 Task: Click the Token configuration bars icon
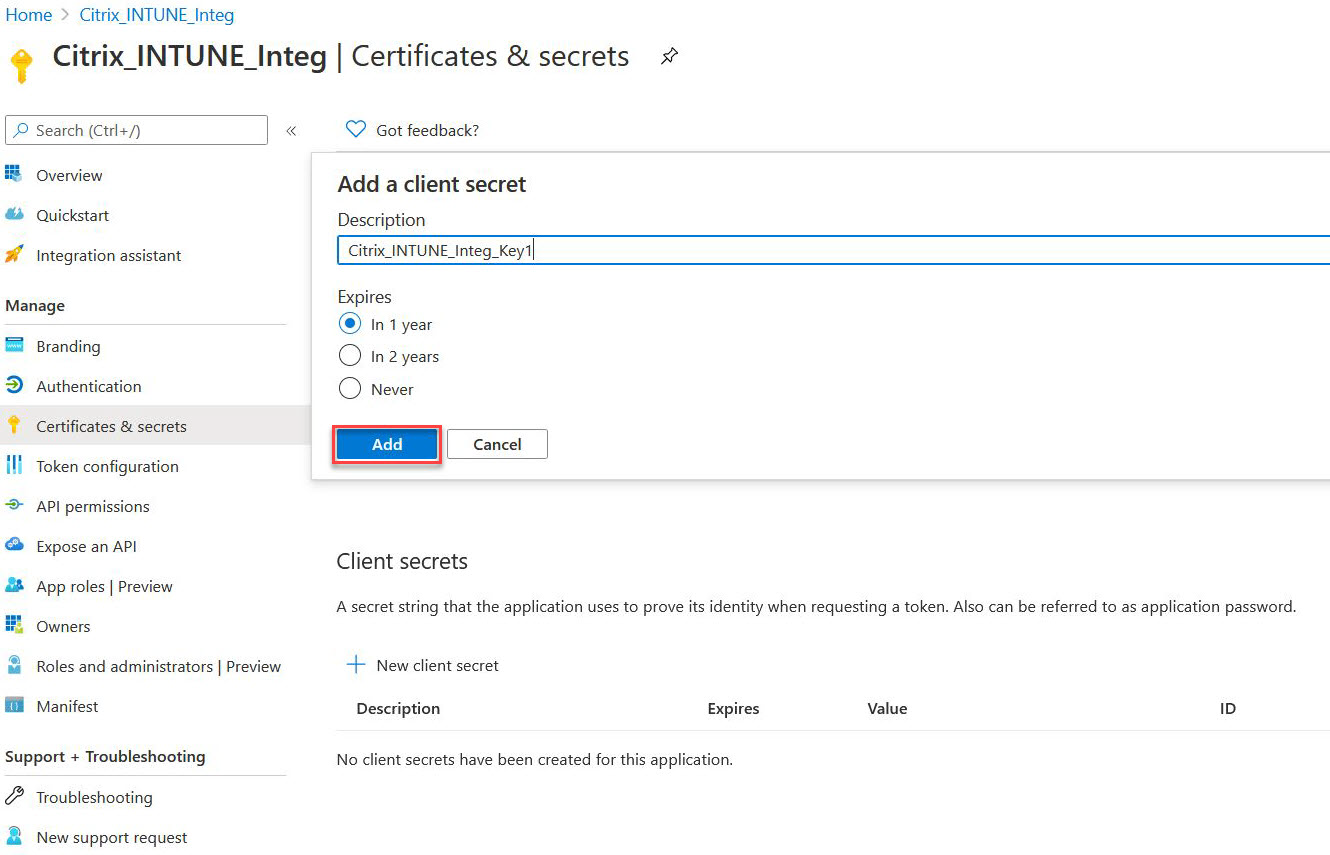(14, 466)
